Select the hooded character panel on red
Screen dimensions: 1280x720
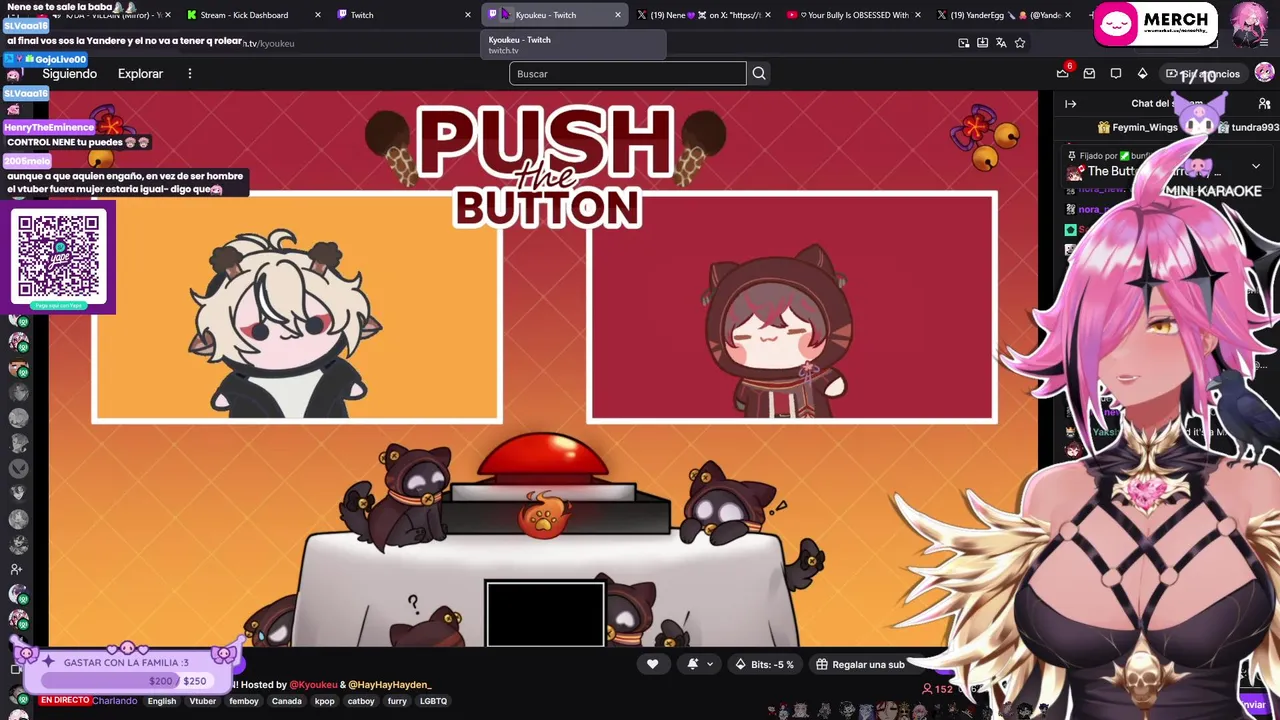click(793, 307)
